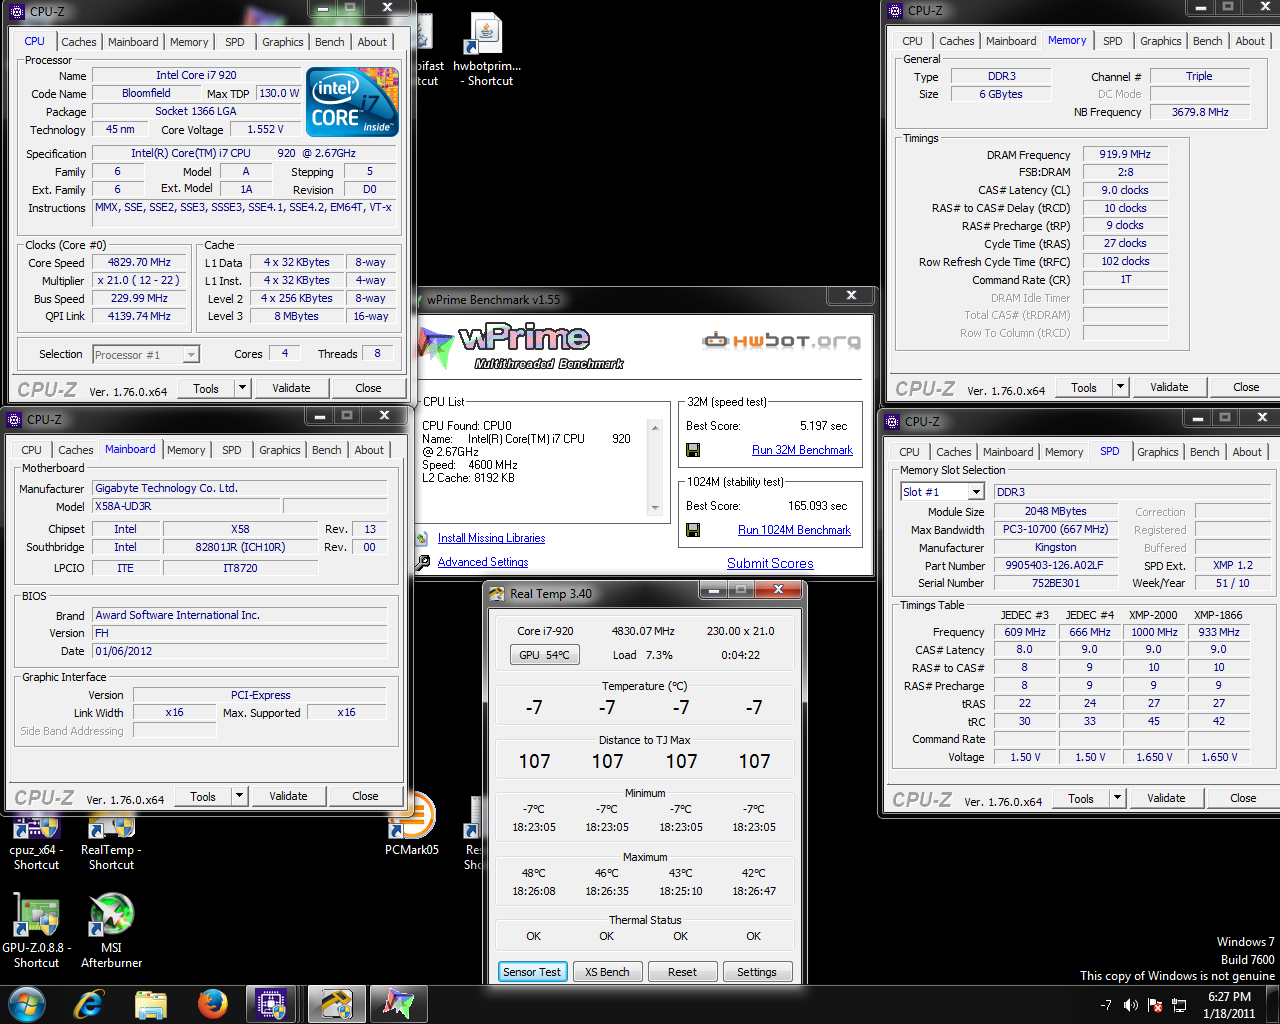Open the RealTemp Shortcut desktop icon
The height and width of the screenshot is (1024, 1280).
tap(111, 843)
